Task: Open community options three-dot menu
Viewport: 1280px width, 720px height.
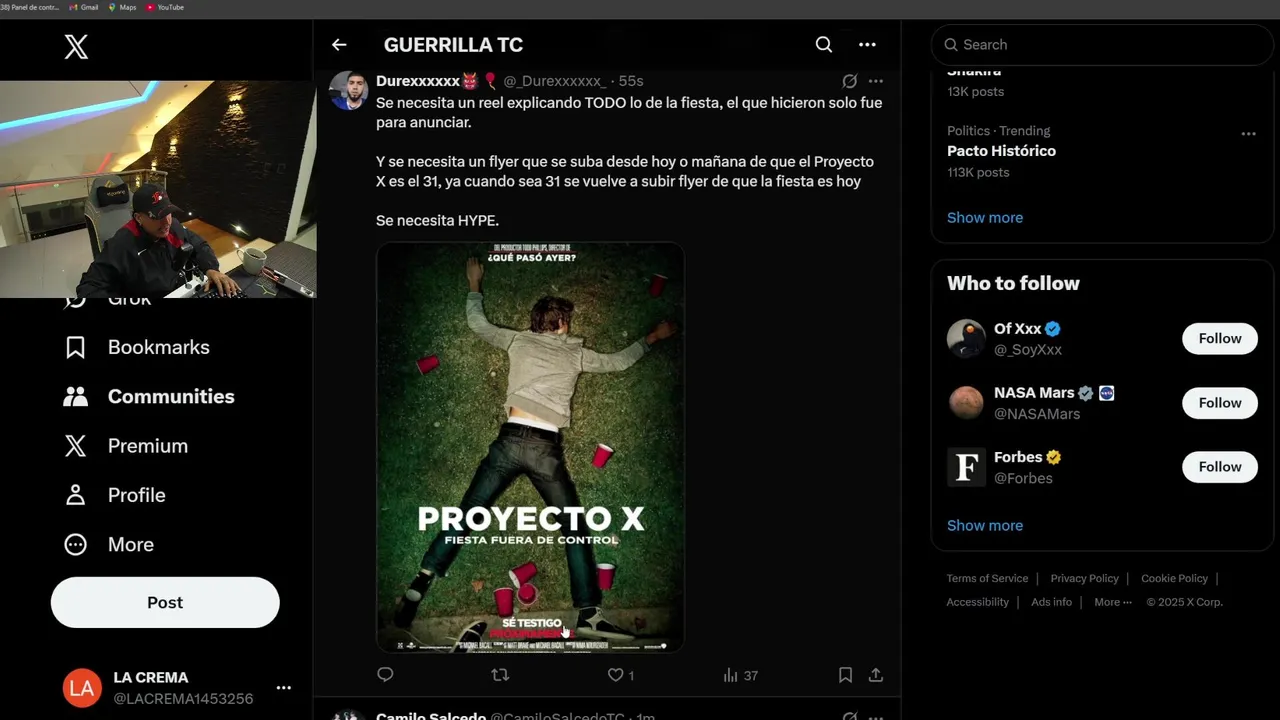Action: coord(867,45)
